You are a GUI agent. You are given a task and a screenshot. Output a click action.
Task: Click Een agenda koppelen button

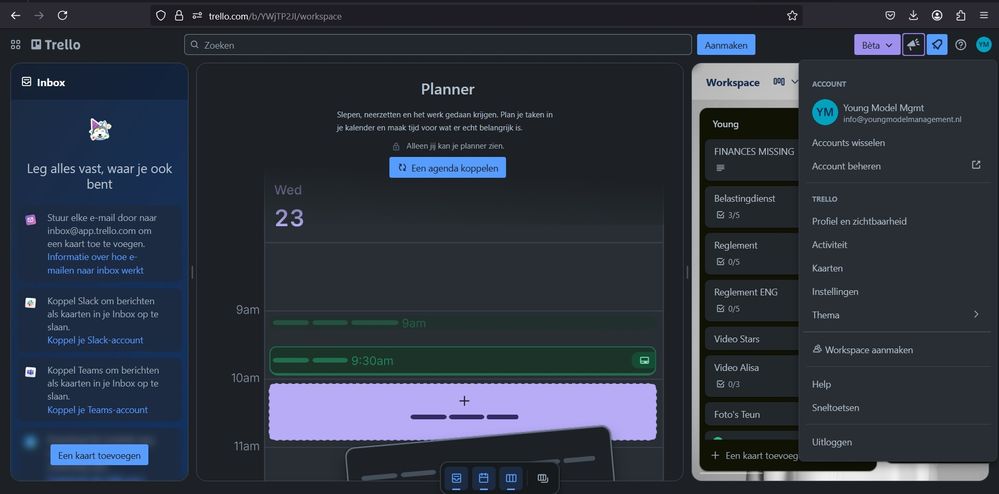pyautogui.click(x=447, y=168)
